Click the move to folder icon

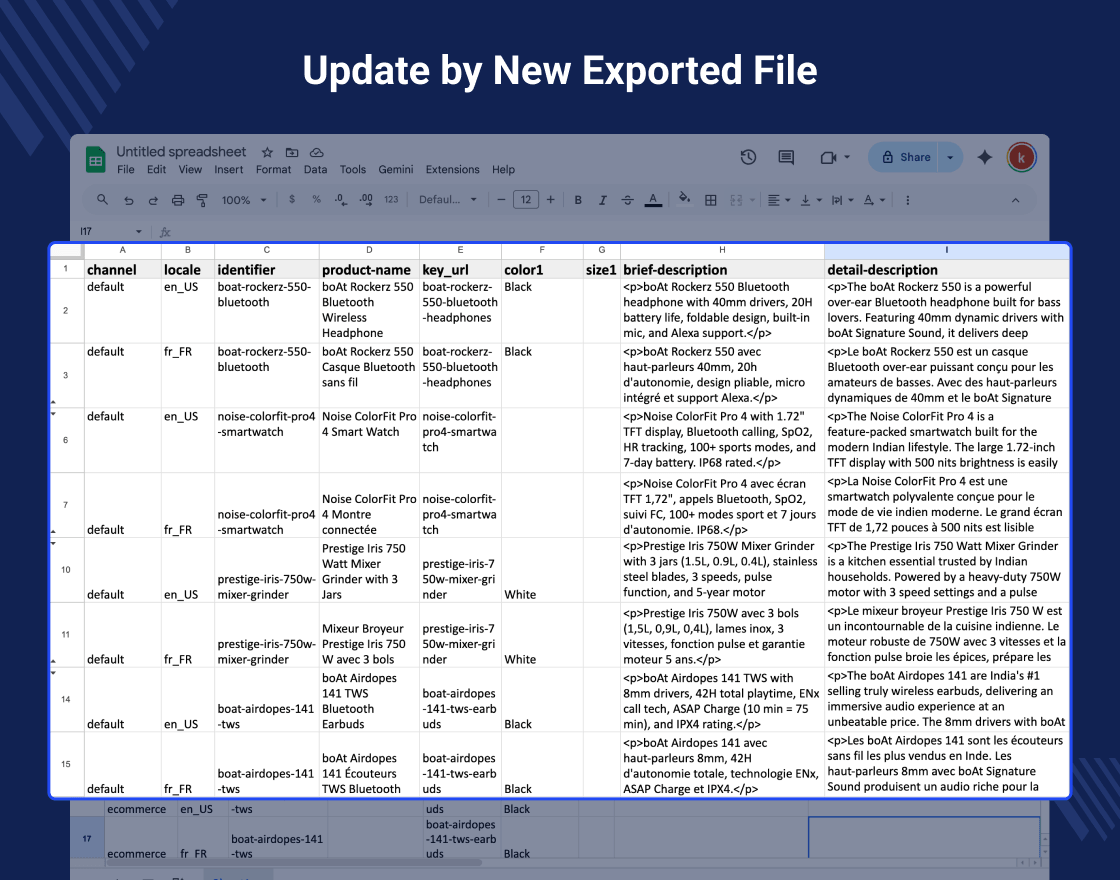292,152
